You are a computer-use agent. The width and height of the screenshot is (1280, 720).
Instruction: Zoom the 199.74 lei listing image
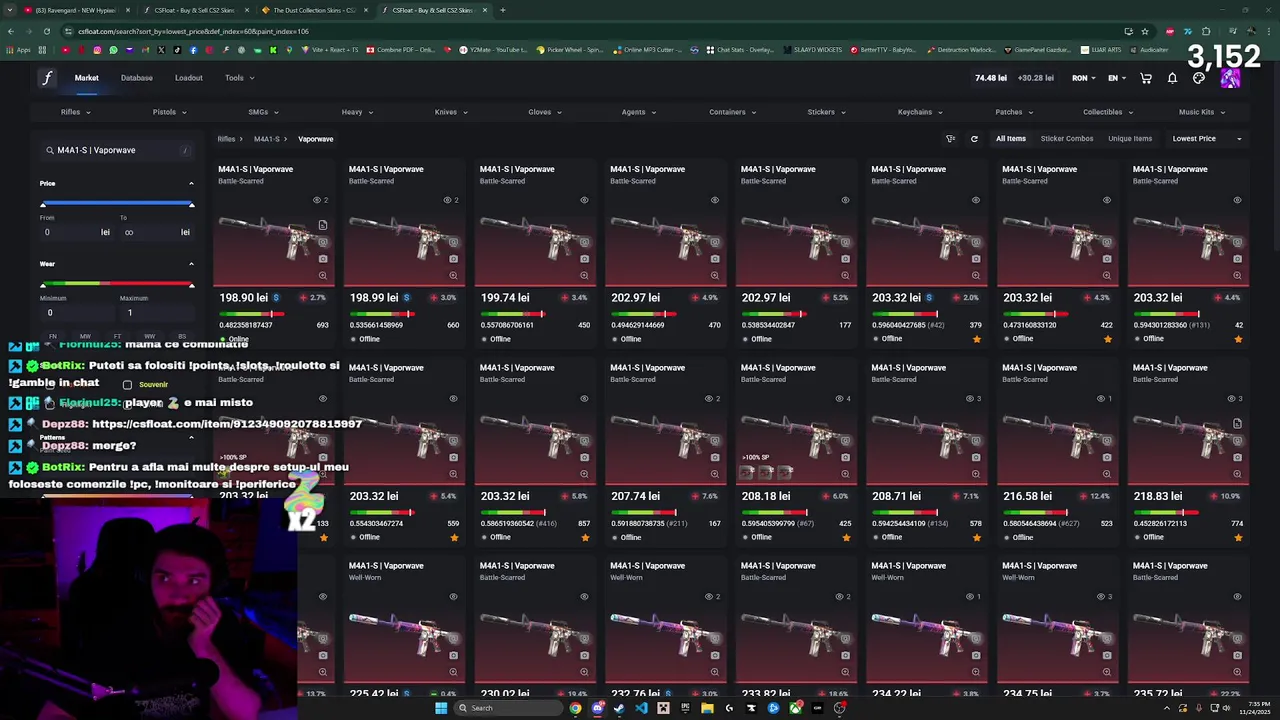point(584,275)
